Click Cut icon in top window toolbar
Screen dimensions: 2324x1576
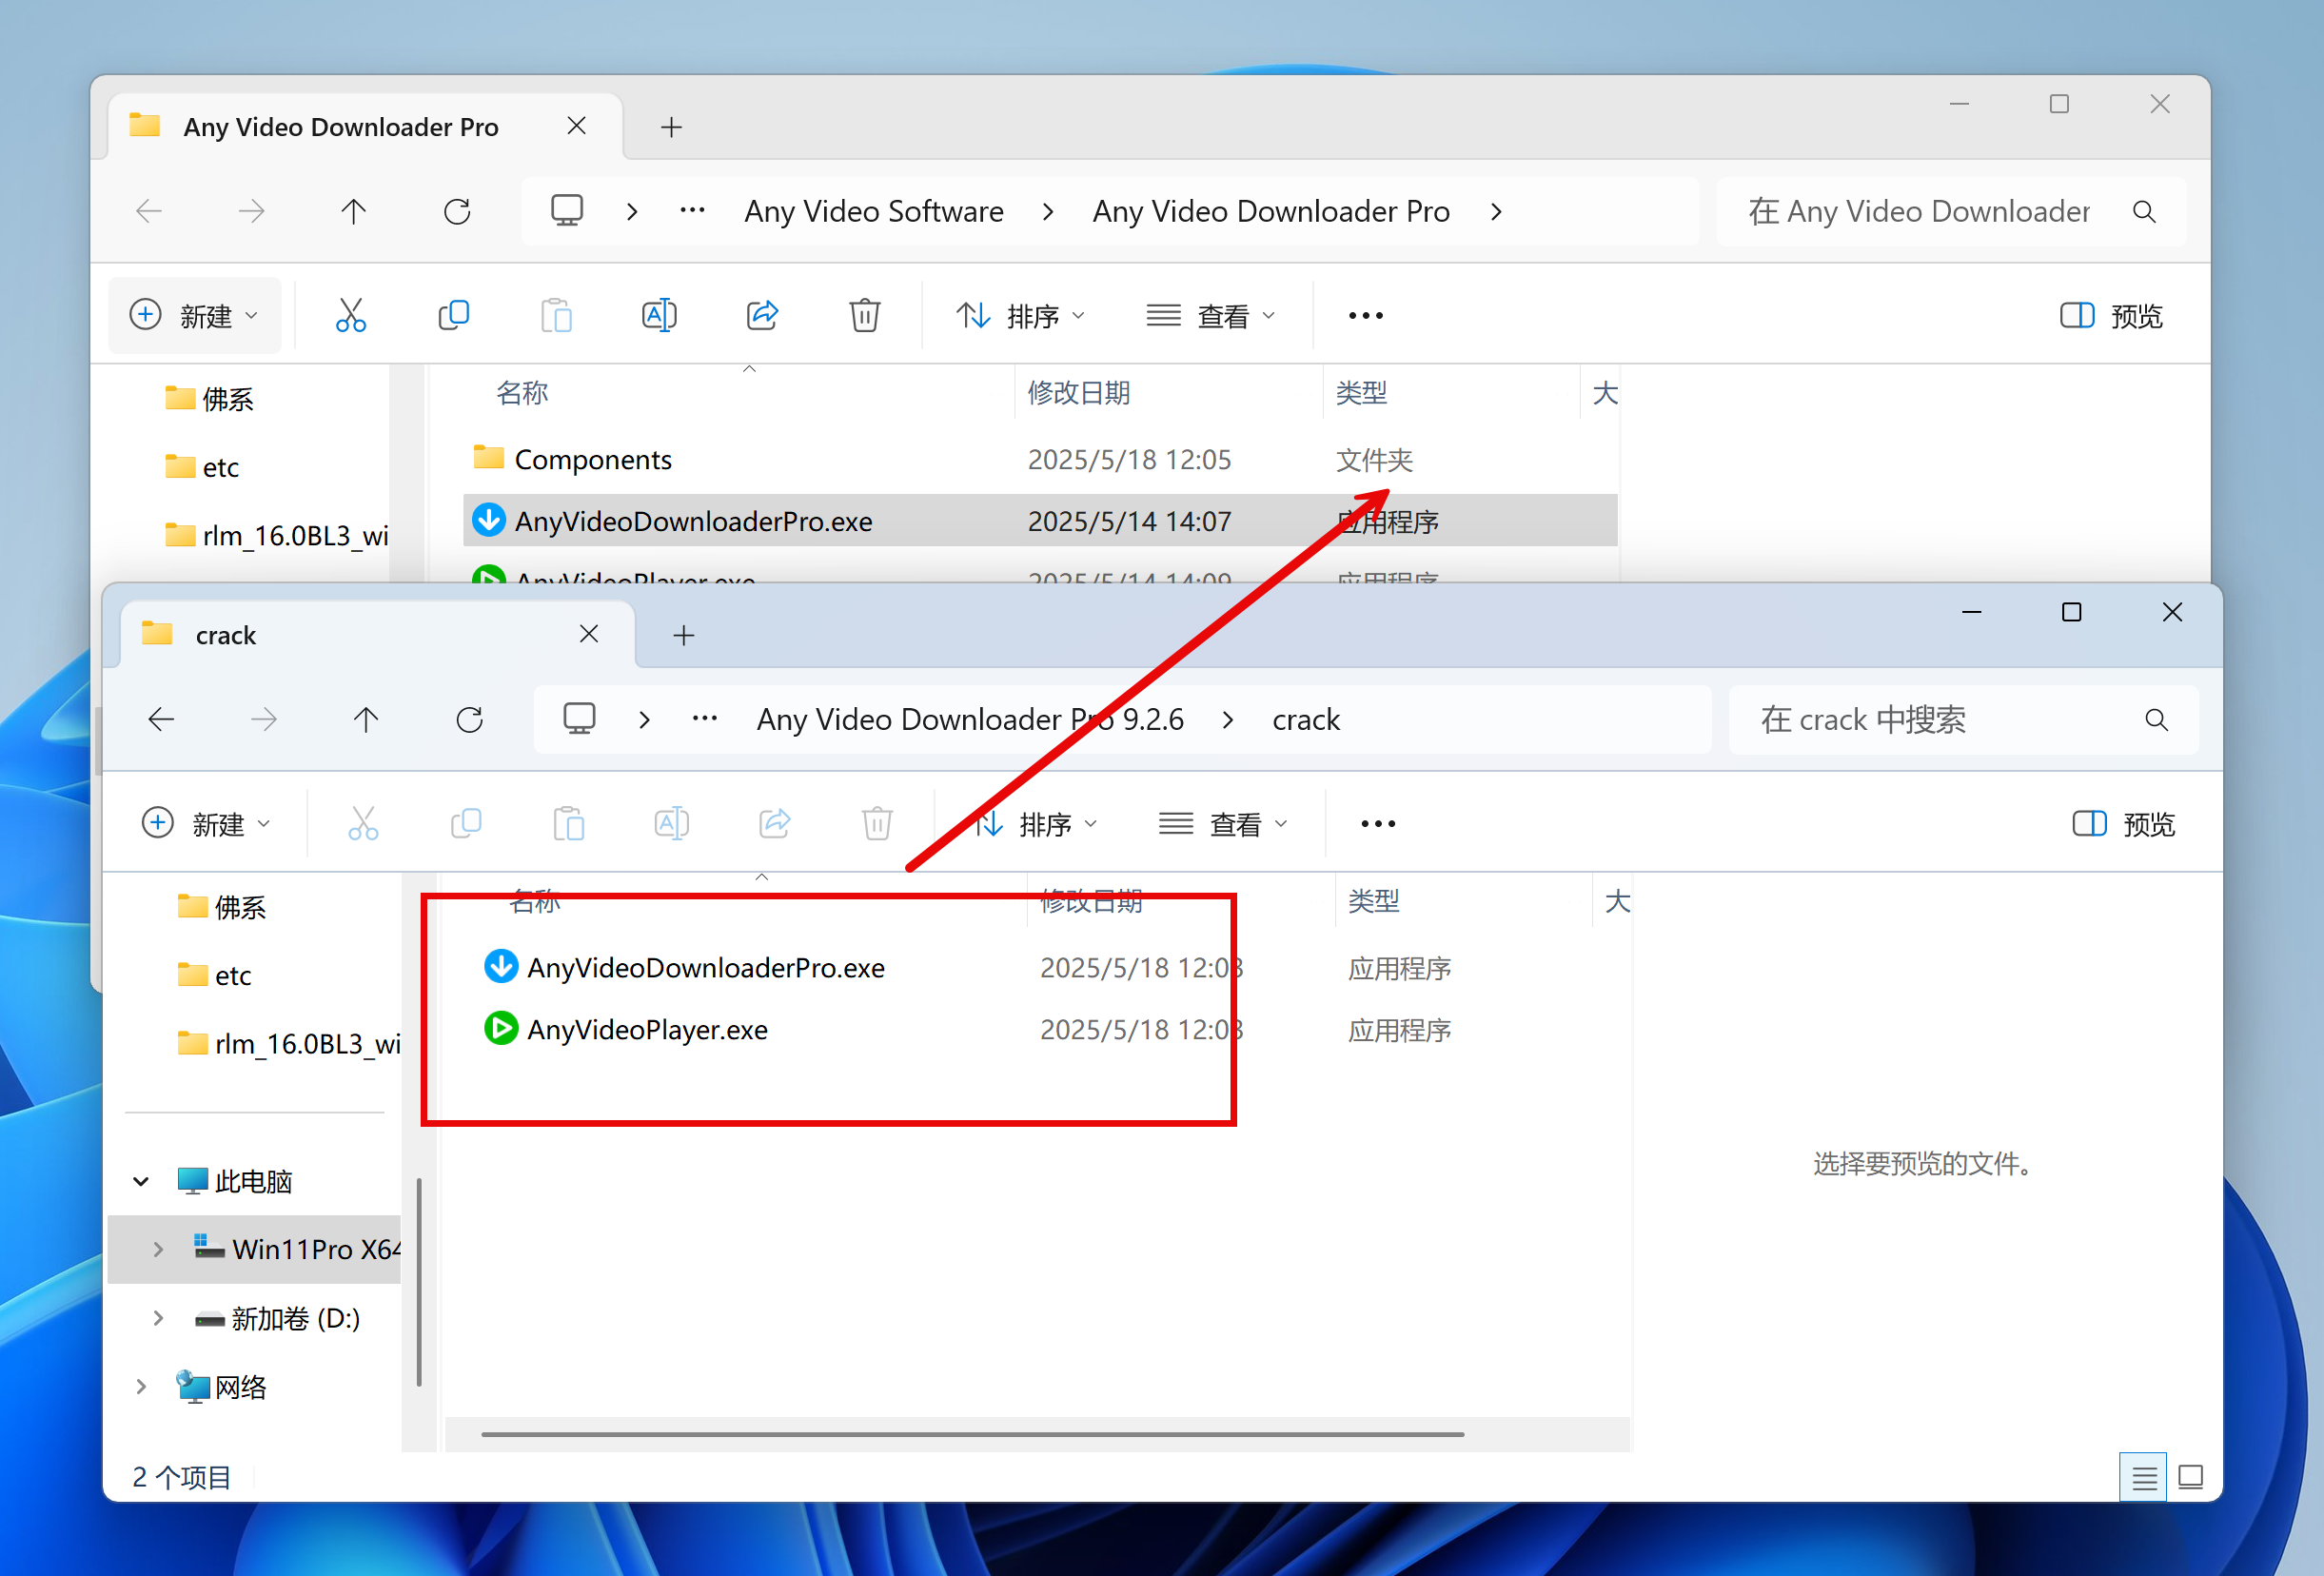pos(351,316)
